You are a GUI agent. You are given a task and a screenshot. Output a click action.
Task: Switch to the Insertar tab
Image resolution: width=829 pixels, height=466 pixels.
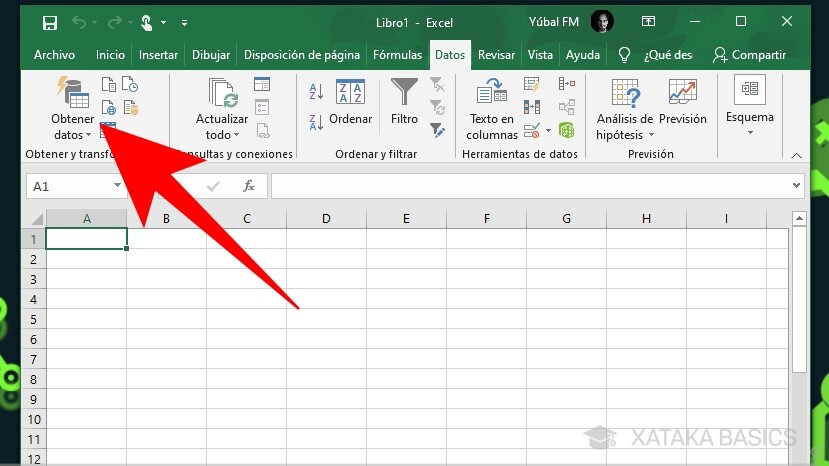coord(158,55)
